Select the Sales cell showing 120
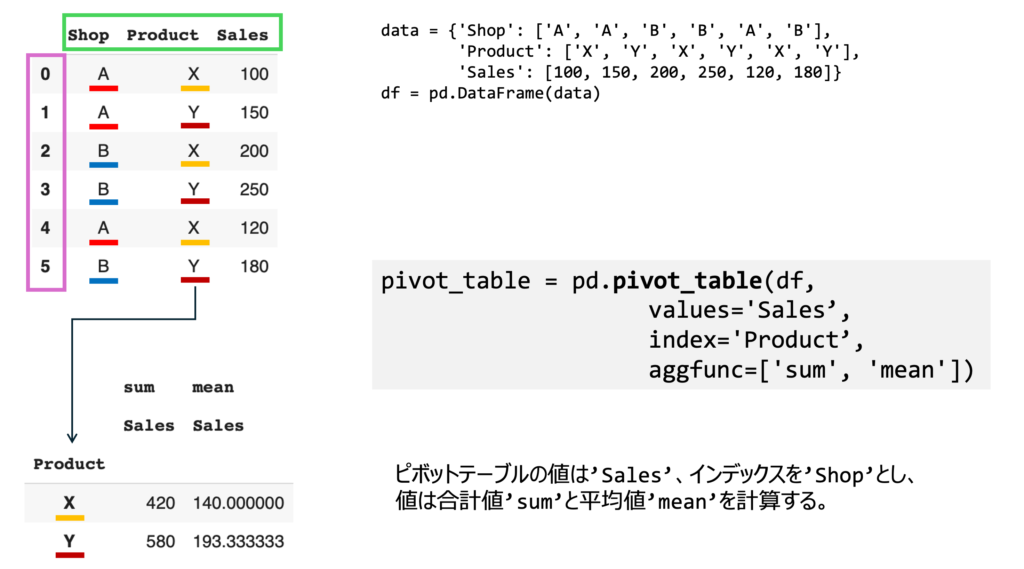 click(x=254, y=228)
